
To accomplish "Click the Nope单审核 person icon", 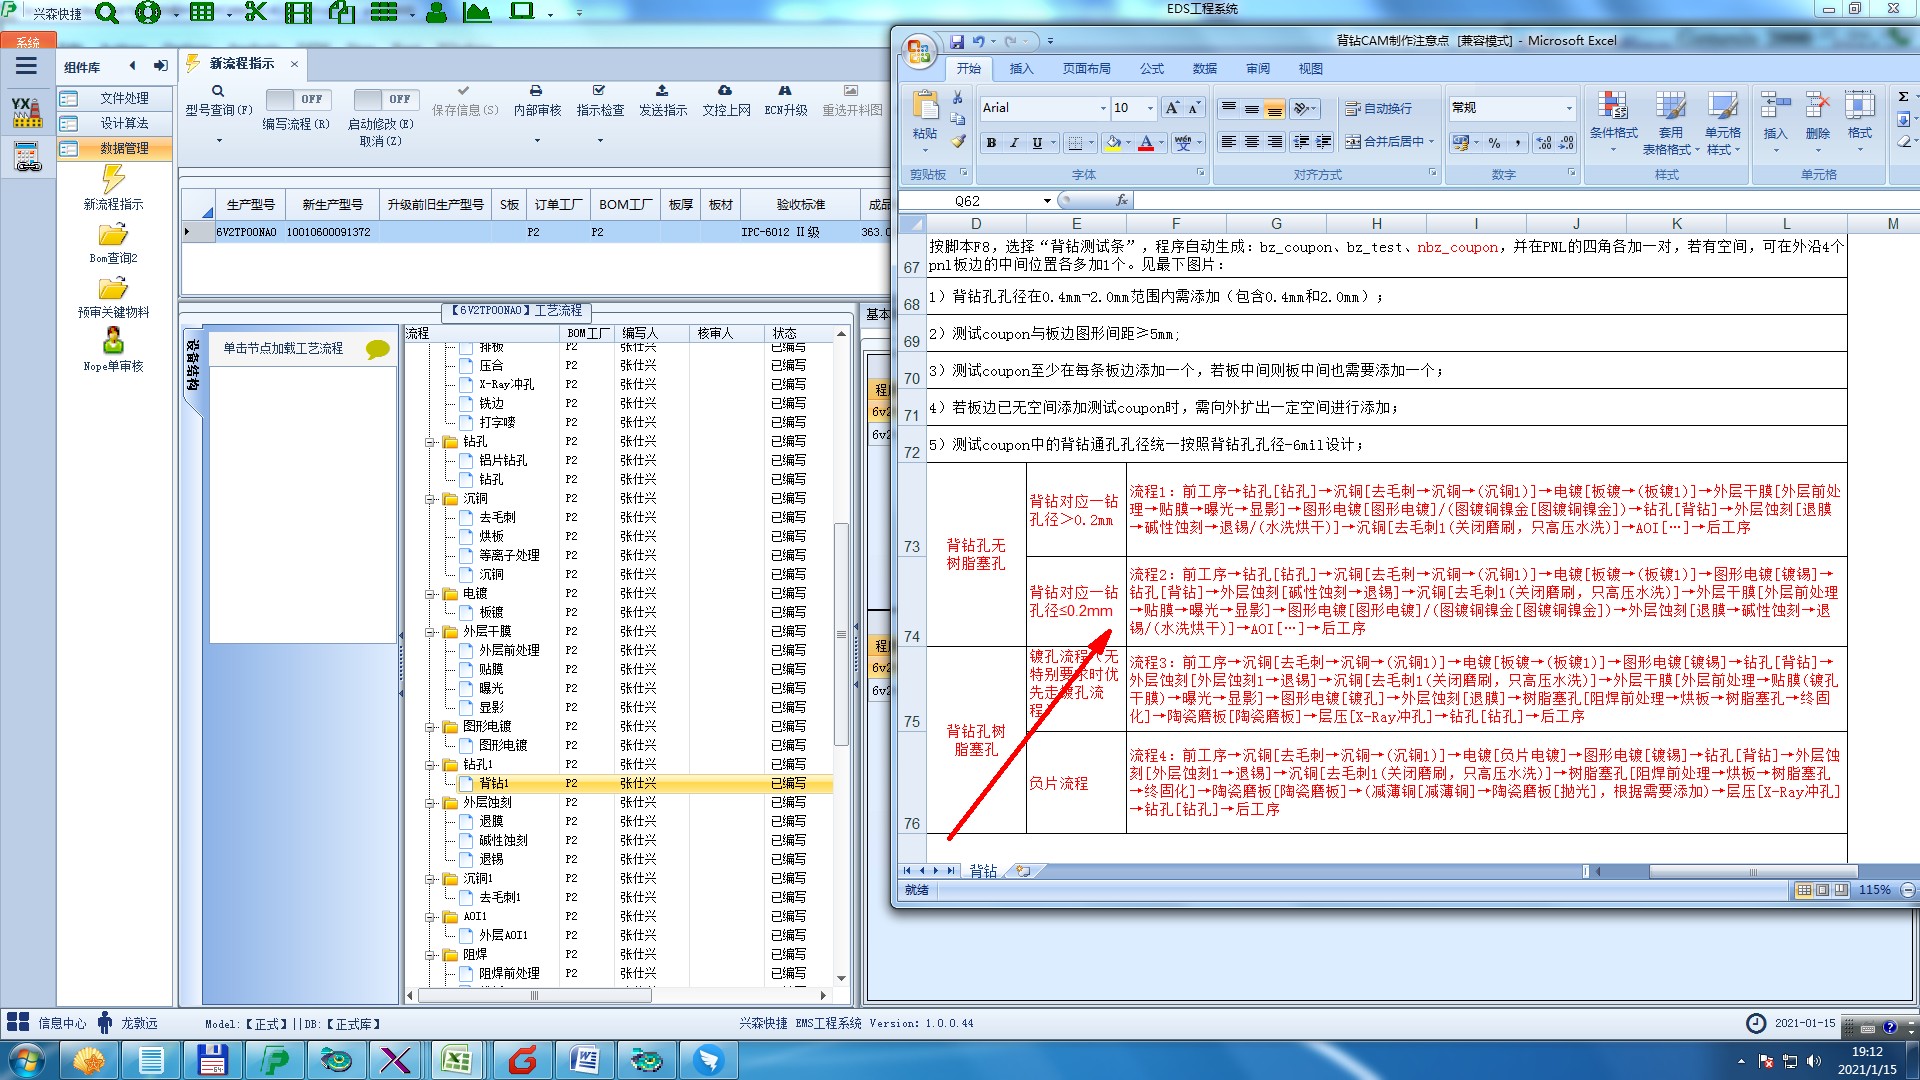I will (113, 341).
